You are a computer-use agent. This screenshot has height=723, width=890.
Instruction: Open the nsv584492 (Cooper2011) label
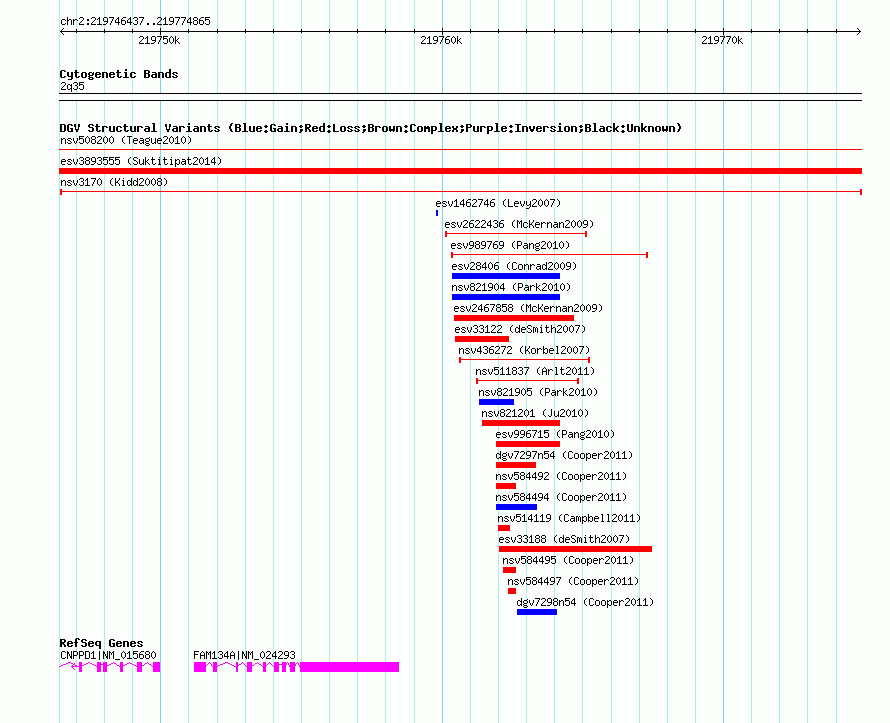pos(561,476)
